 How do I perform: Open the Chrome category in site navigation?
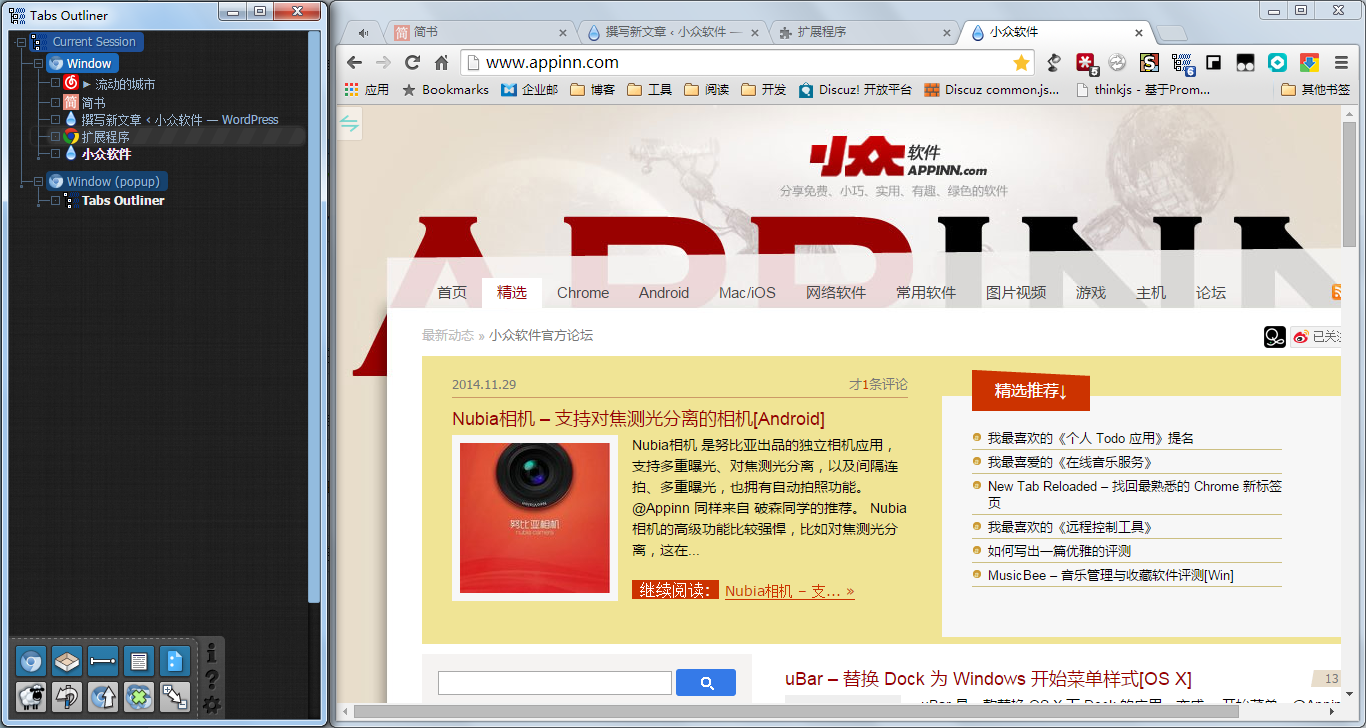[583, 292]
